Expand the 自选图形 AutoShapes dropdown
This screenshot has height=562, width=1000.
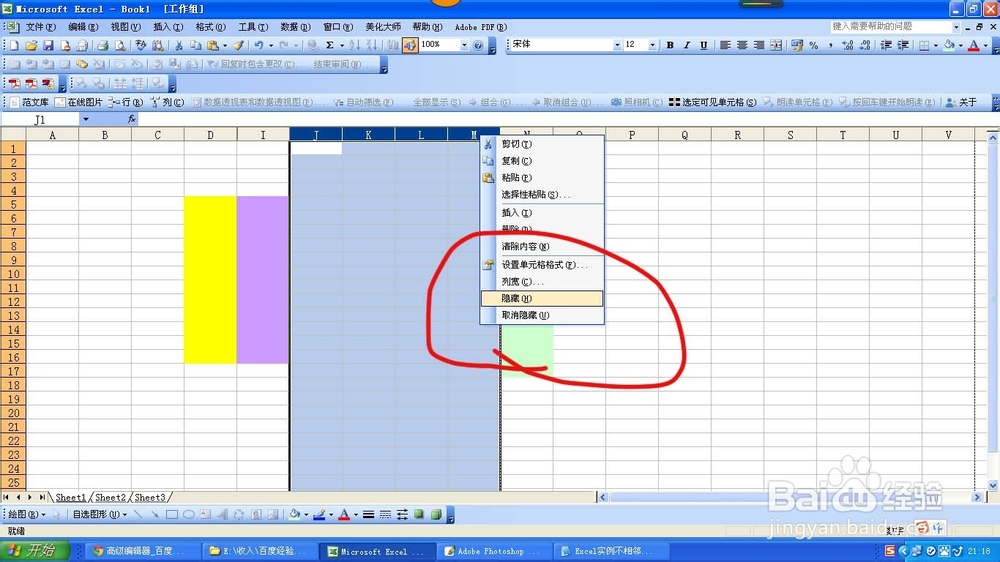99,514
